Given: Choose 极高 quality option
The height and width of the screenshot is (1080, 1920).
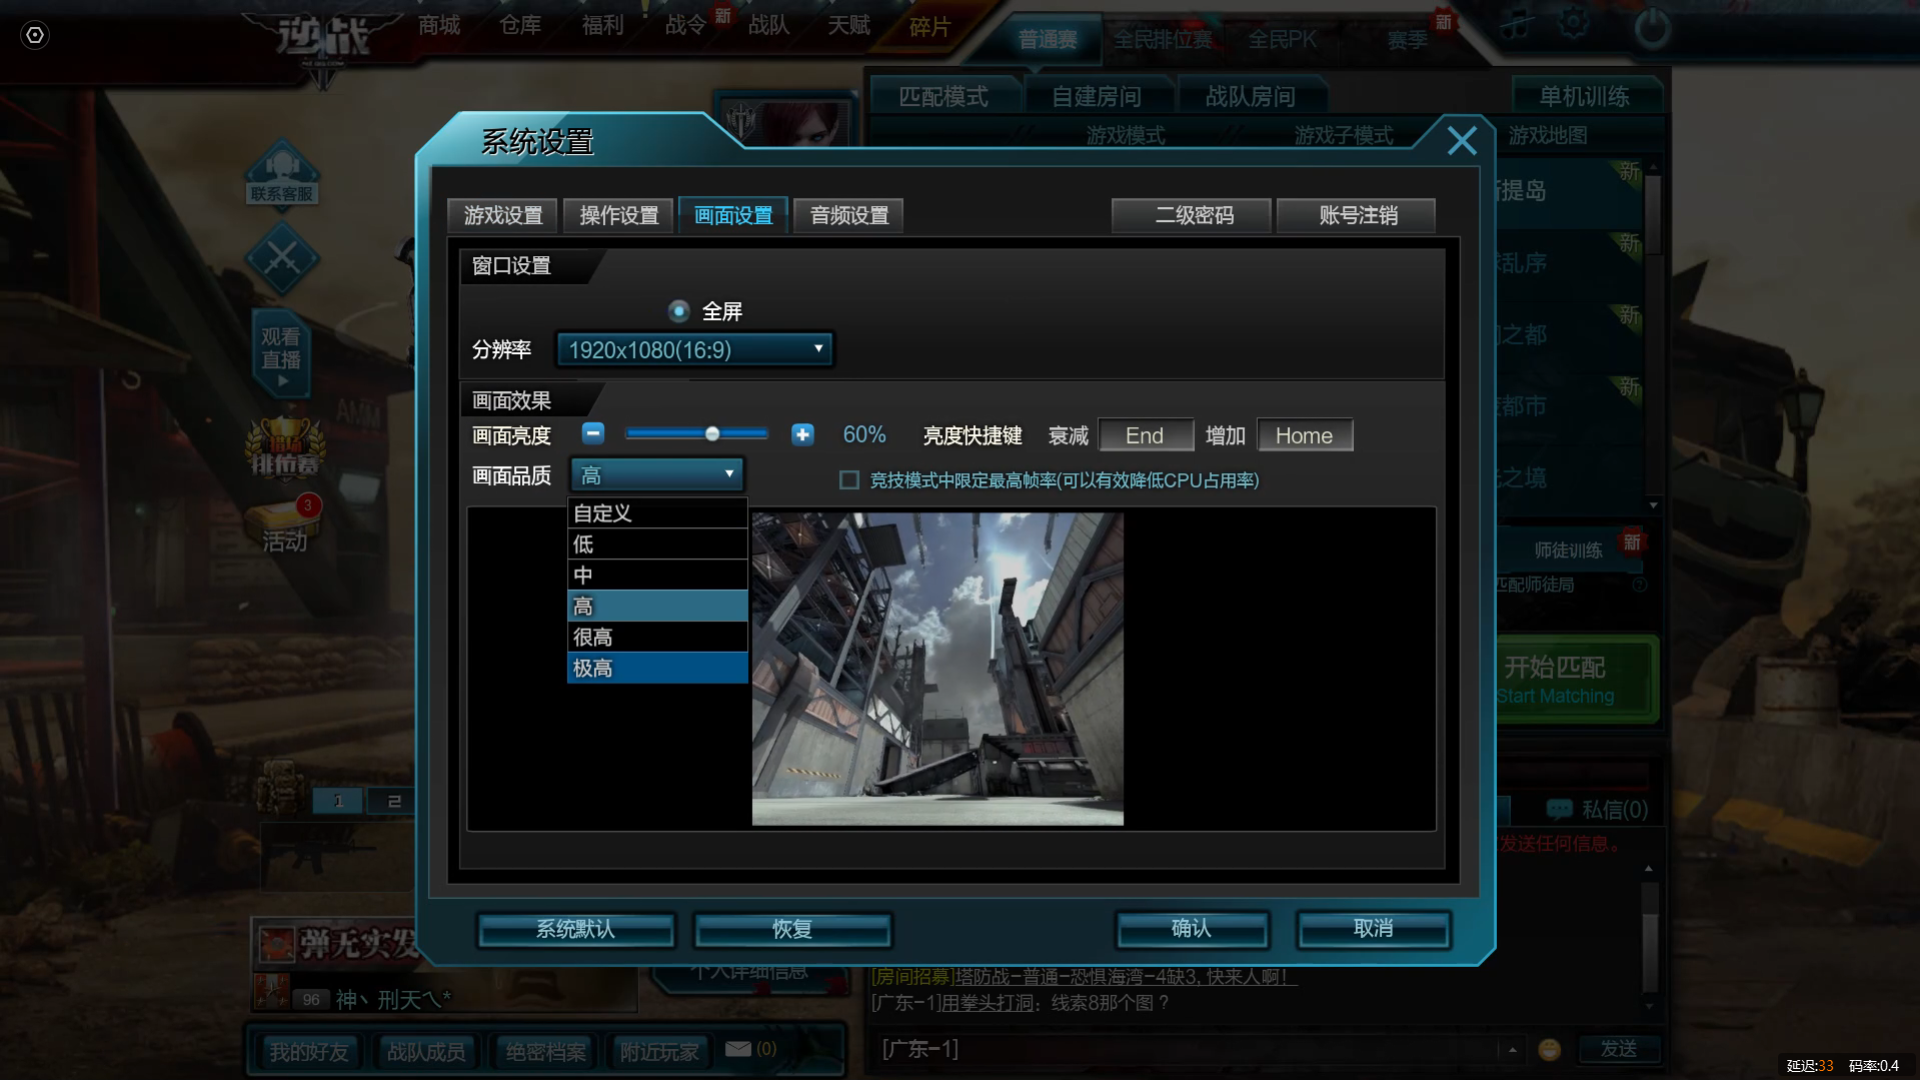Looking at the screenshot, I should pyautogui.click(x=657, y=668).
